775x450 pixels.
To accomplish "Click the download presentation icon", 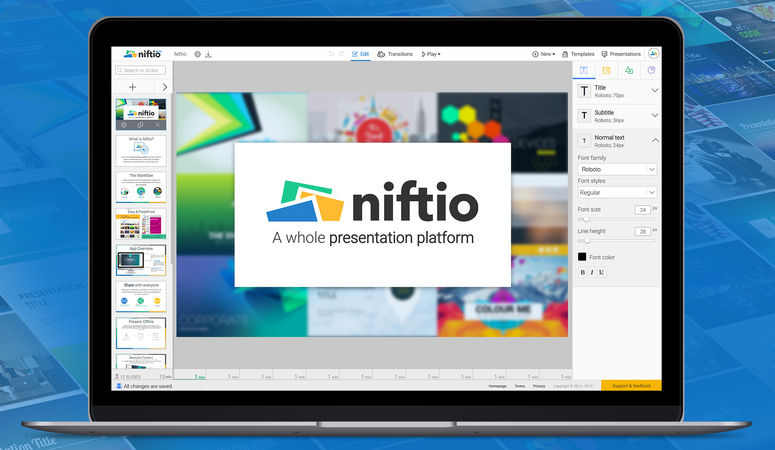I will (209, 54).
